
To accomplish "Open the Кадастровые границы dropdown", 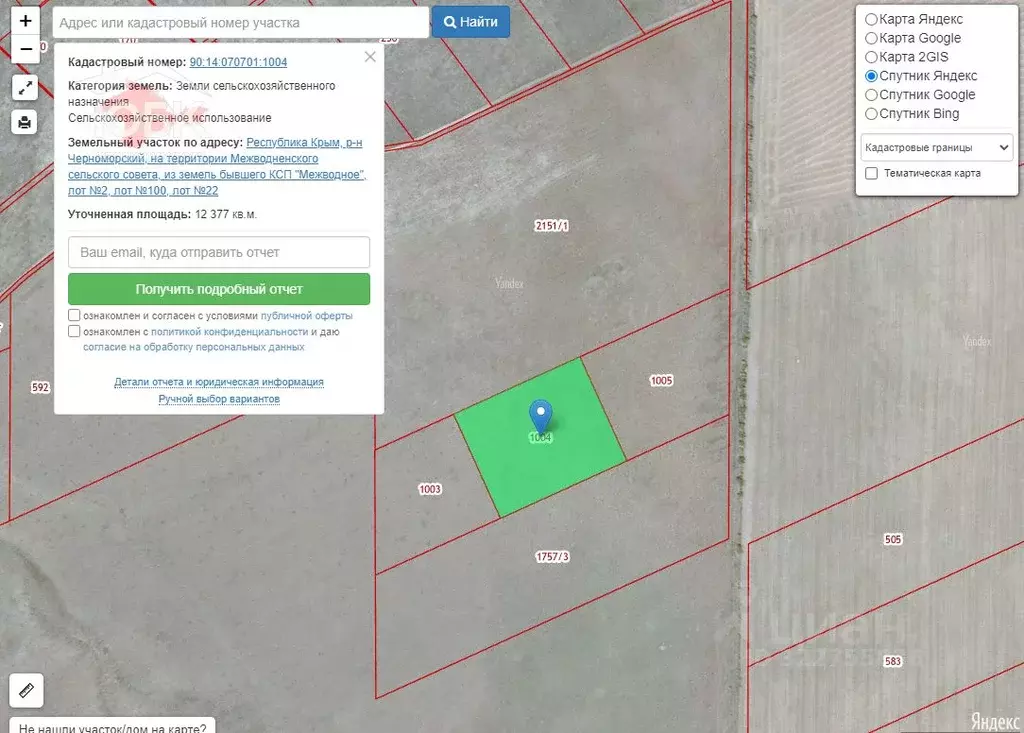I will pos(936,147).
